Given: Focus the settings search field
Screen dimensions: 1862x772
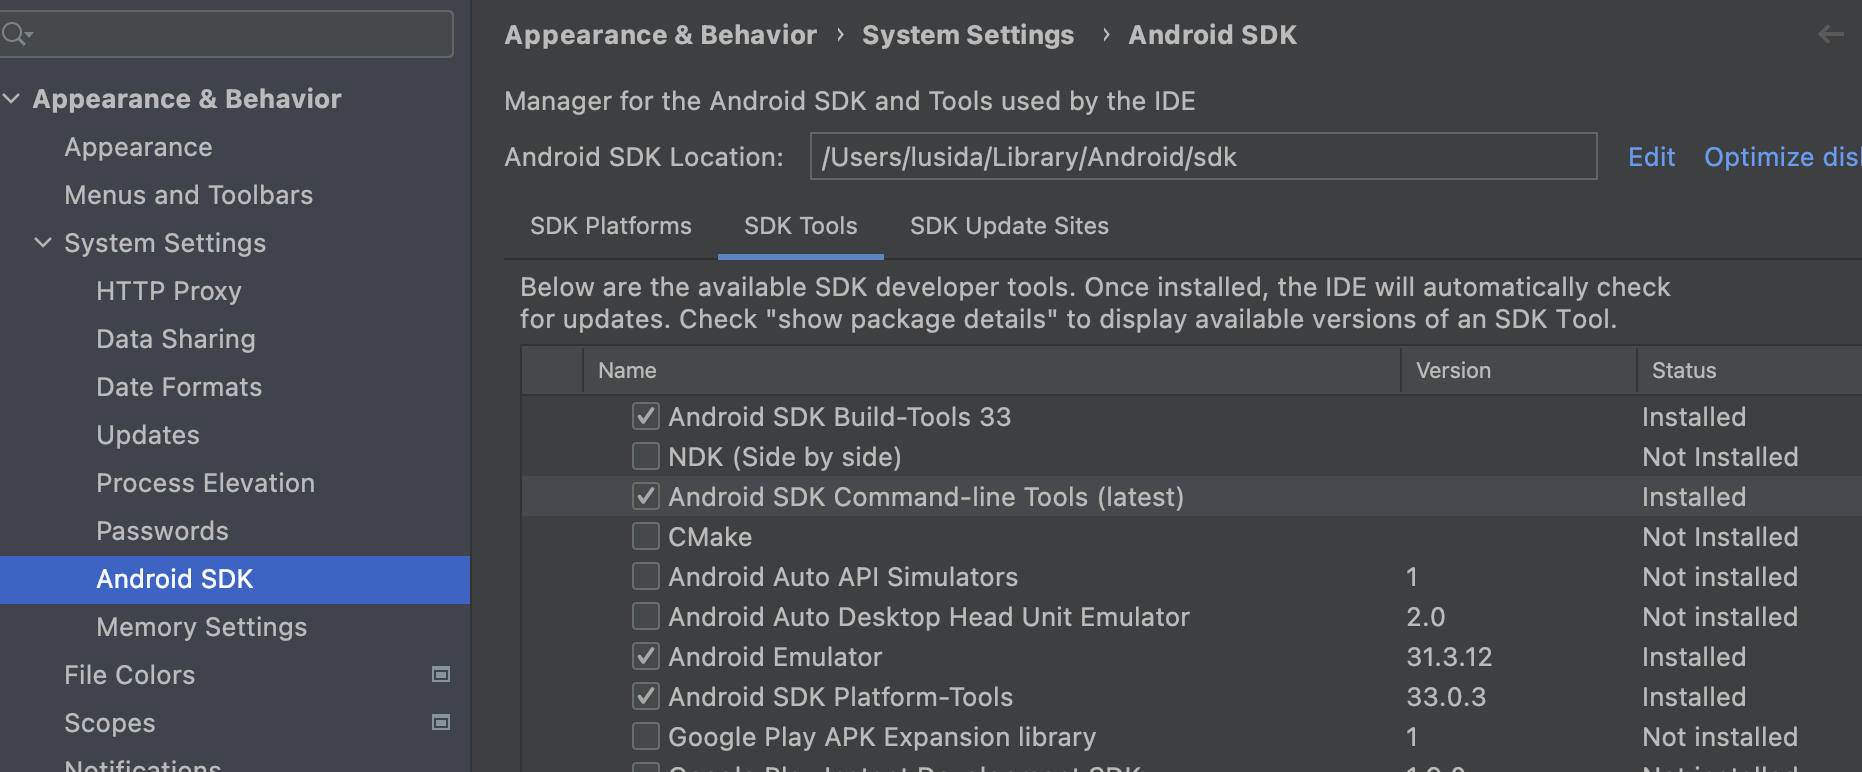Looking at the screenshot, I should point(227,34).
